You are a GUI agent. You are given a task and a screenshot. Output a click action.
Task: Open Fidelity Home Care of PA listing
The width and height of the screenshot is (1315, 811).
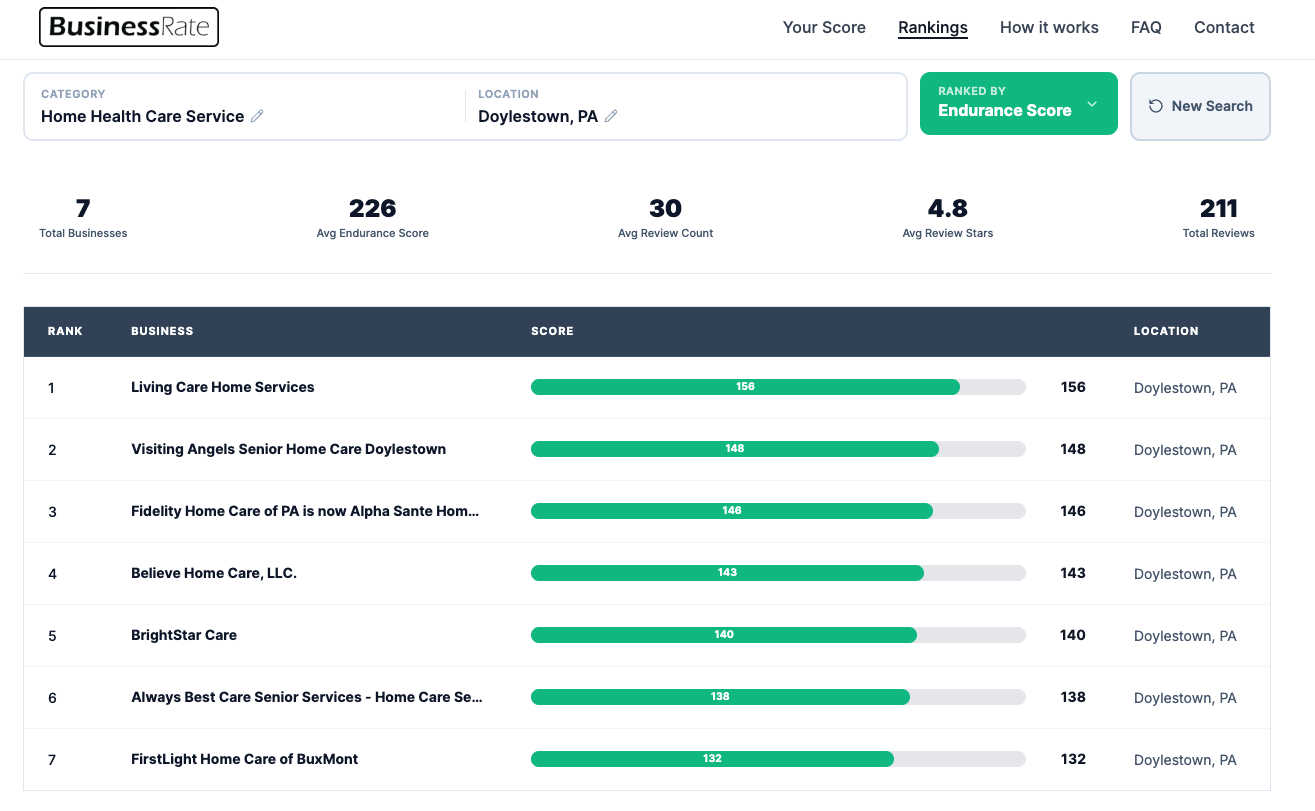coord(305,511)
